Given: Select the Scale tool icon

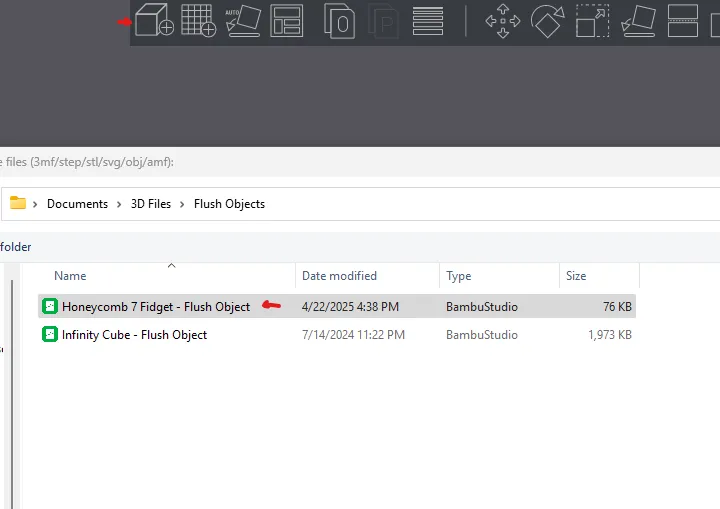Looking at the screenshot, I should (592, 21).
